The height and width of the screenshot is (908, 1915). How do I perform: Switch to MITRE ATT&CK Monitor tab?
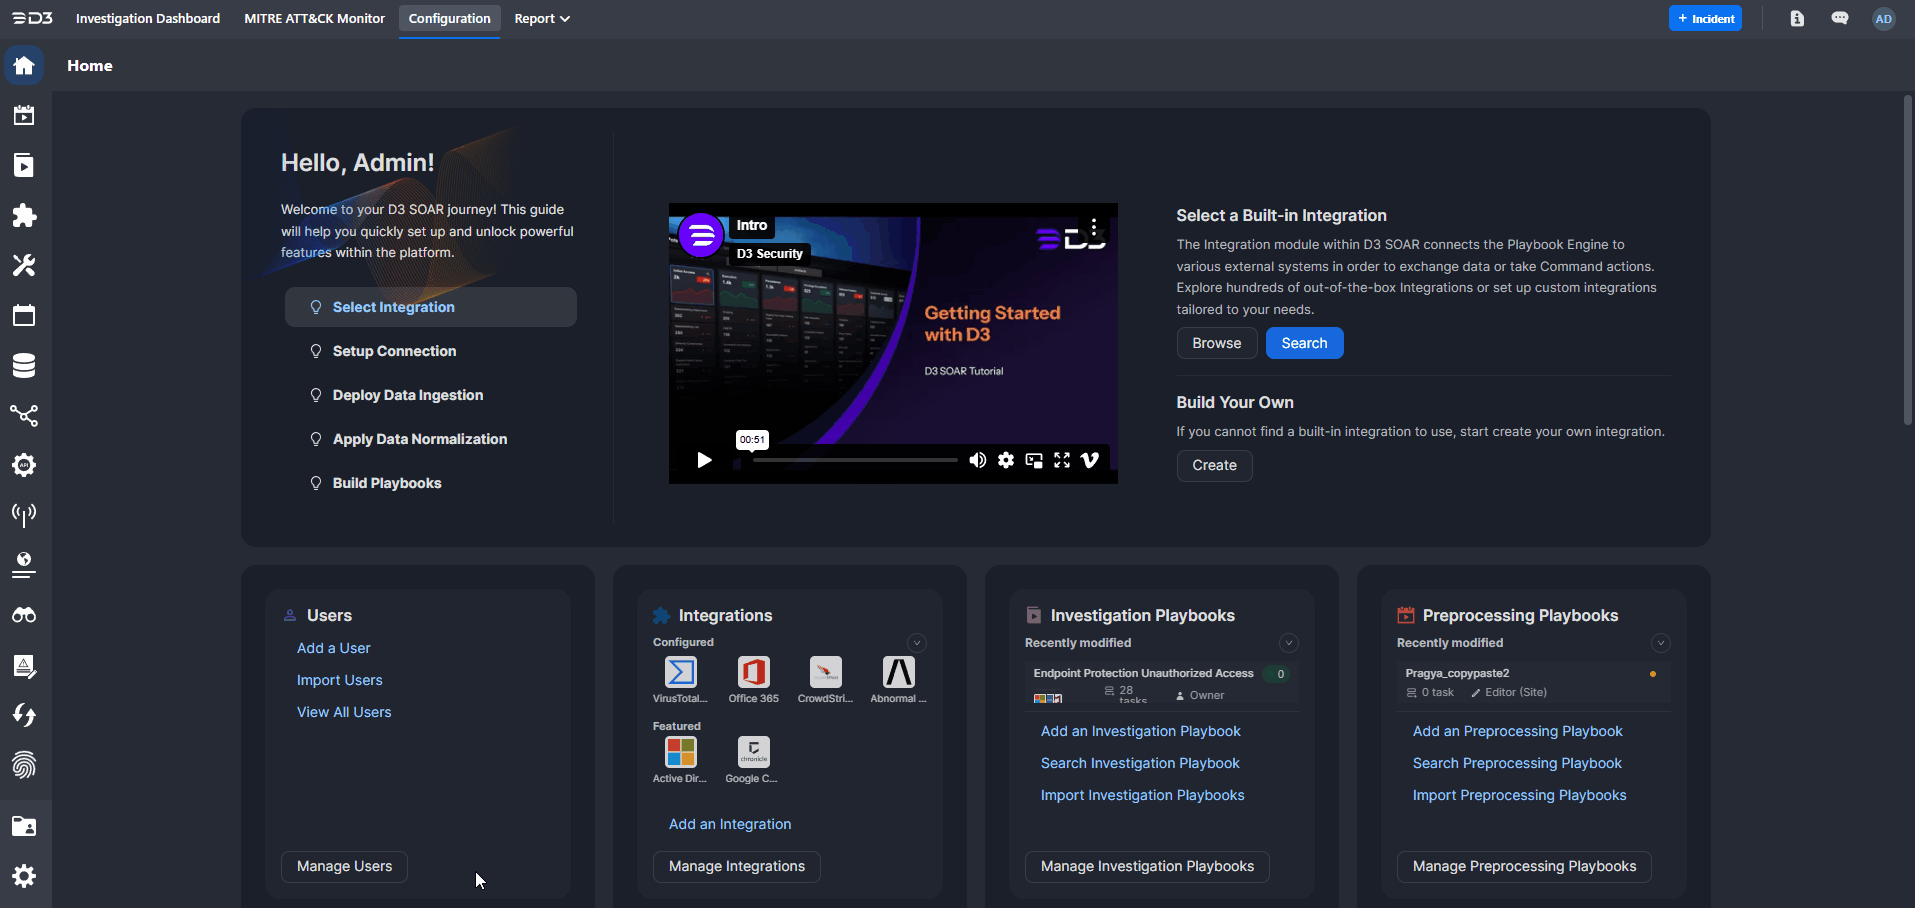pyautogui.click(x=314, y=19)
